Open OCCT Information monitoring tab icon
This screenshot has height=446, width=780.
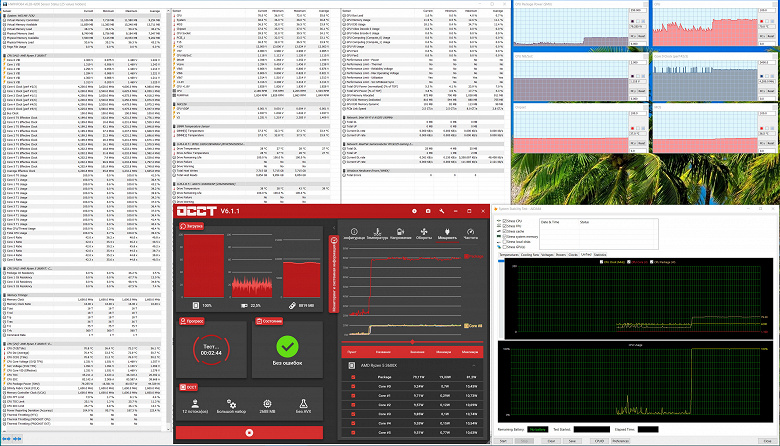pyautogui.click(x=354, y=232)
